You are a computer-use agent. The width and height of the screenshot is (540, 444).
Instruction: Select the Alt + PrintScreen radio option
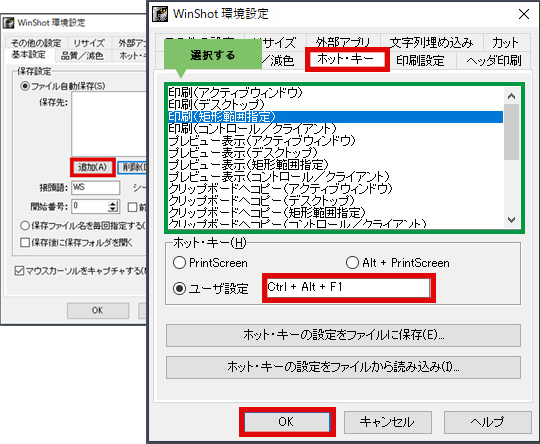click(x=352, y=263)
